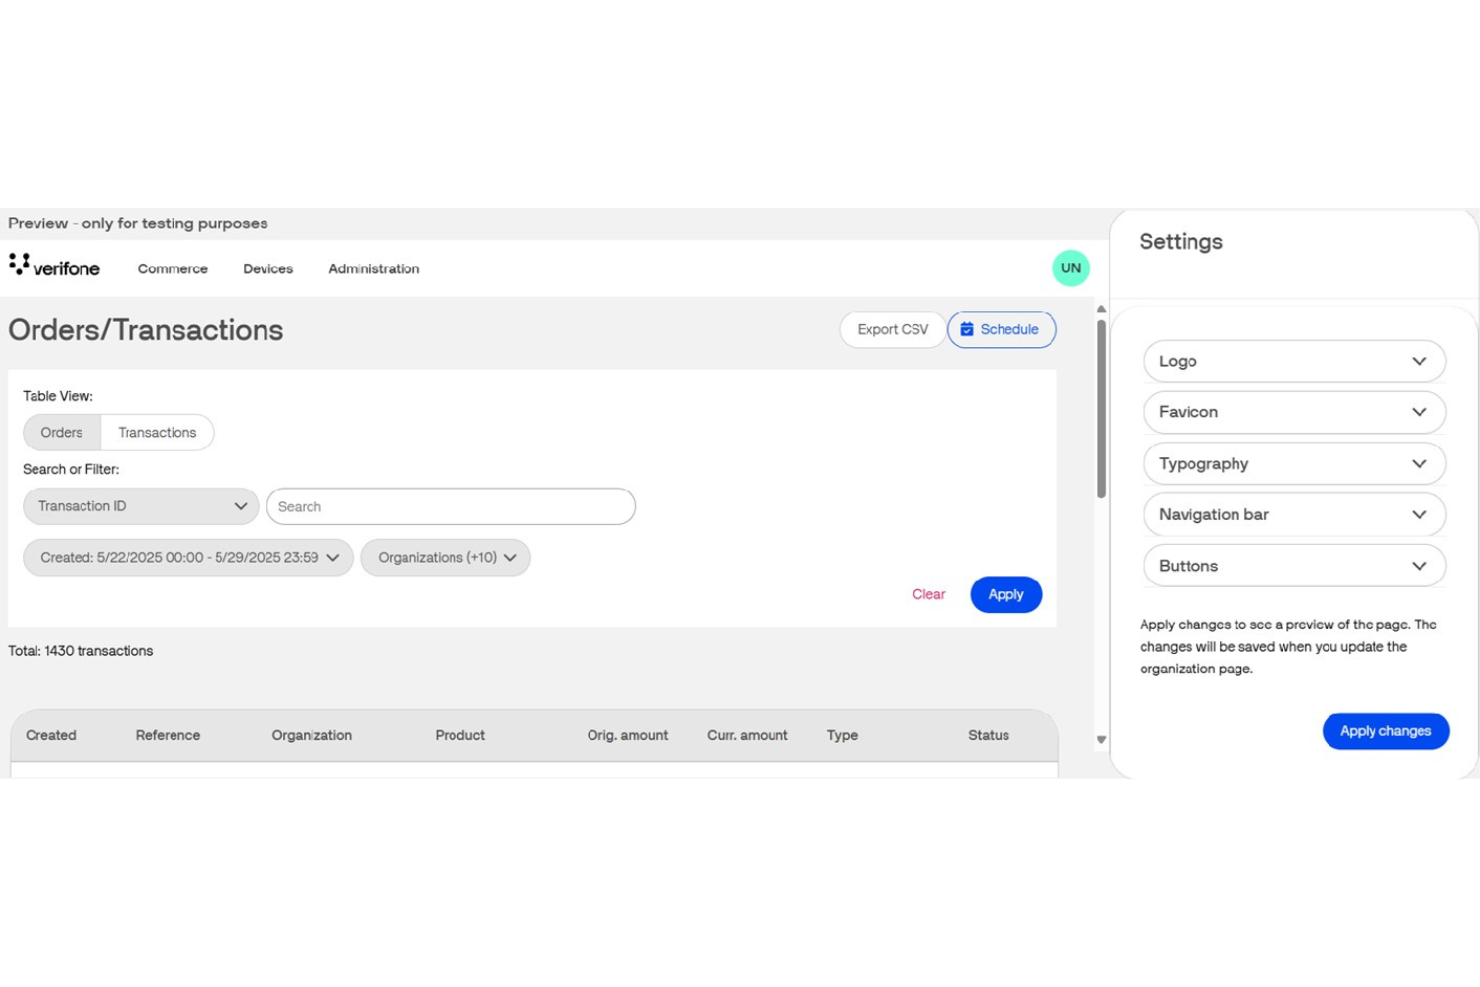Open the Commerce menu
Screen dimensions: 1480x987
tap(173, 269)
